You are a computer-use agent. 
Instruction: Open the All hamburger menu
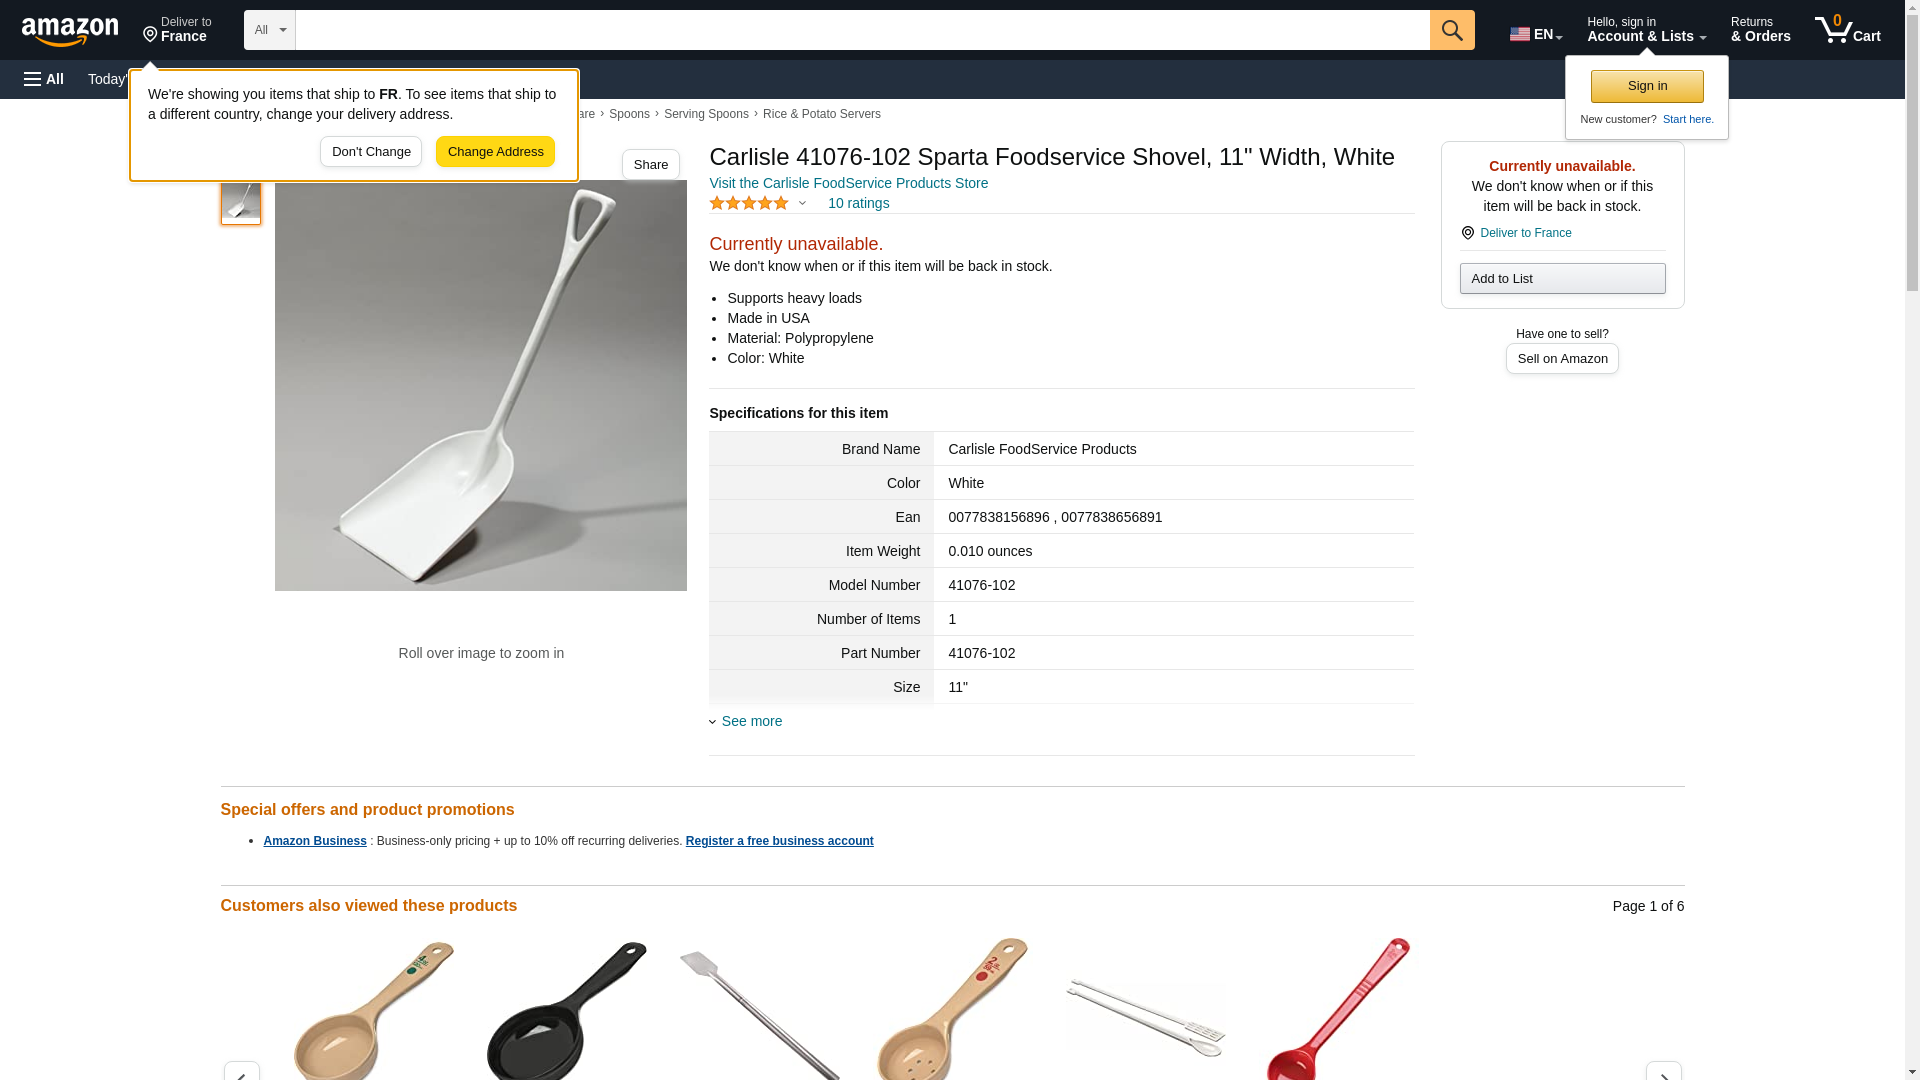44,79
